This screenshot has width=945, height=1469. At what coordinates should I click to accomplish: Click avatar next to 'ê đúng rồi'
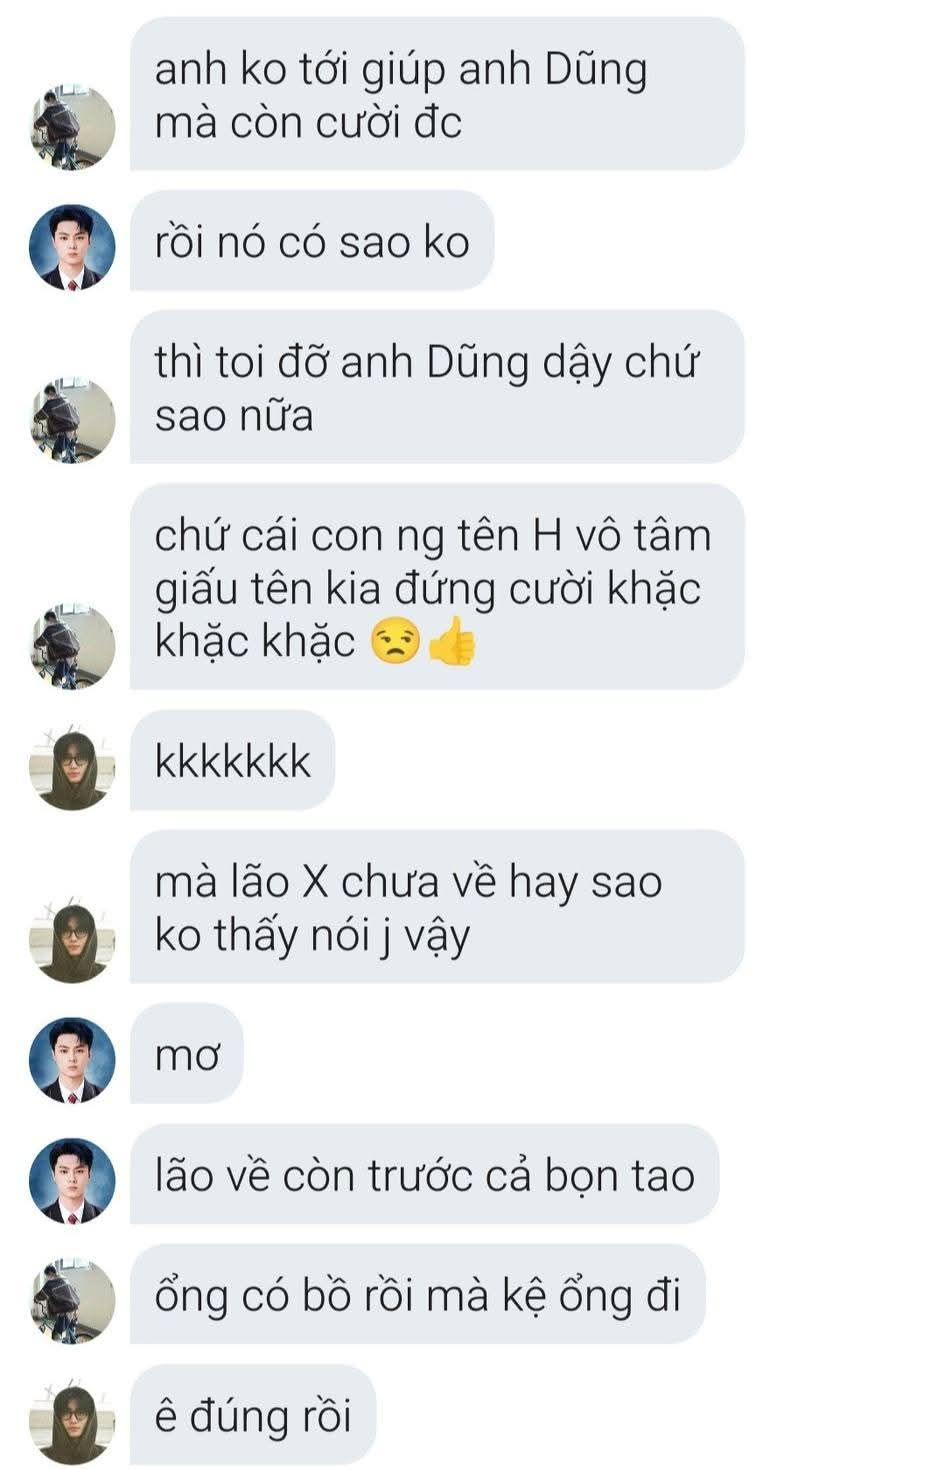[x=72, y=1421]
